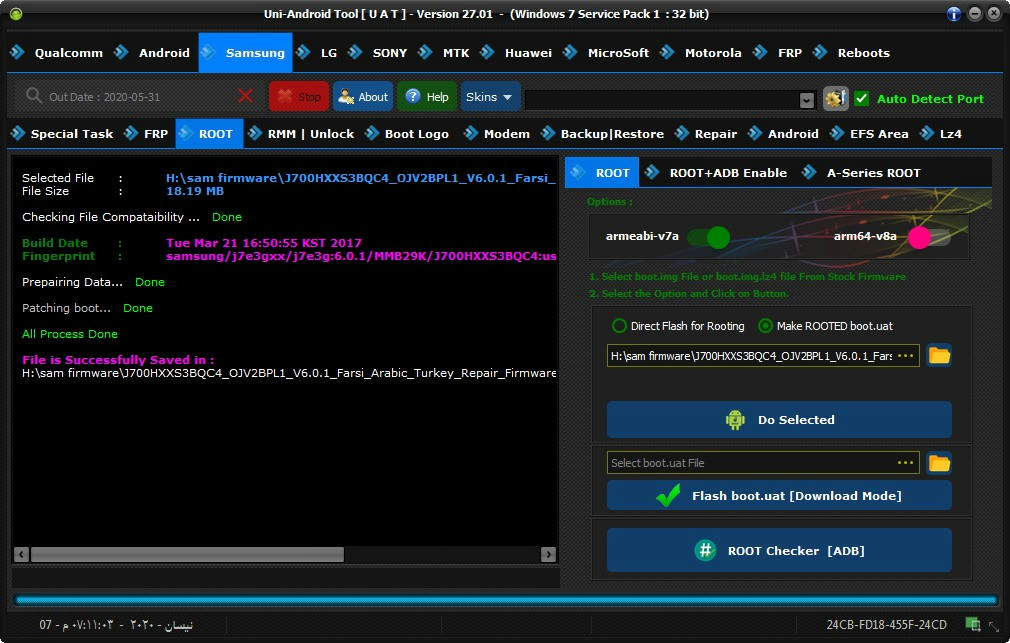Click the About person icon
Screen dimensions: 1010x643
[x=346, y=97]
